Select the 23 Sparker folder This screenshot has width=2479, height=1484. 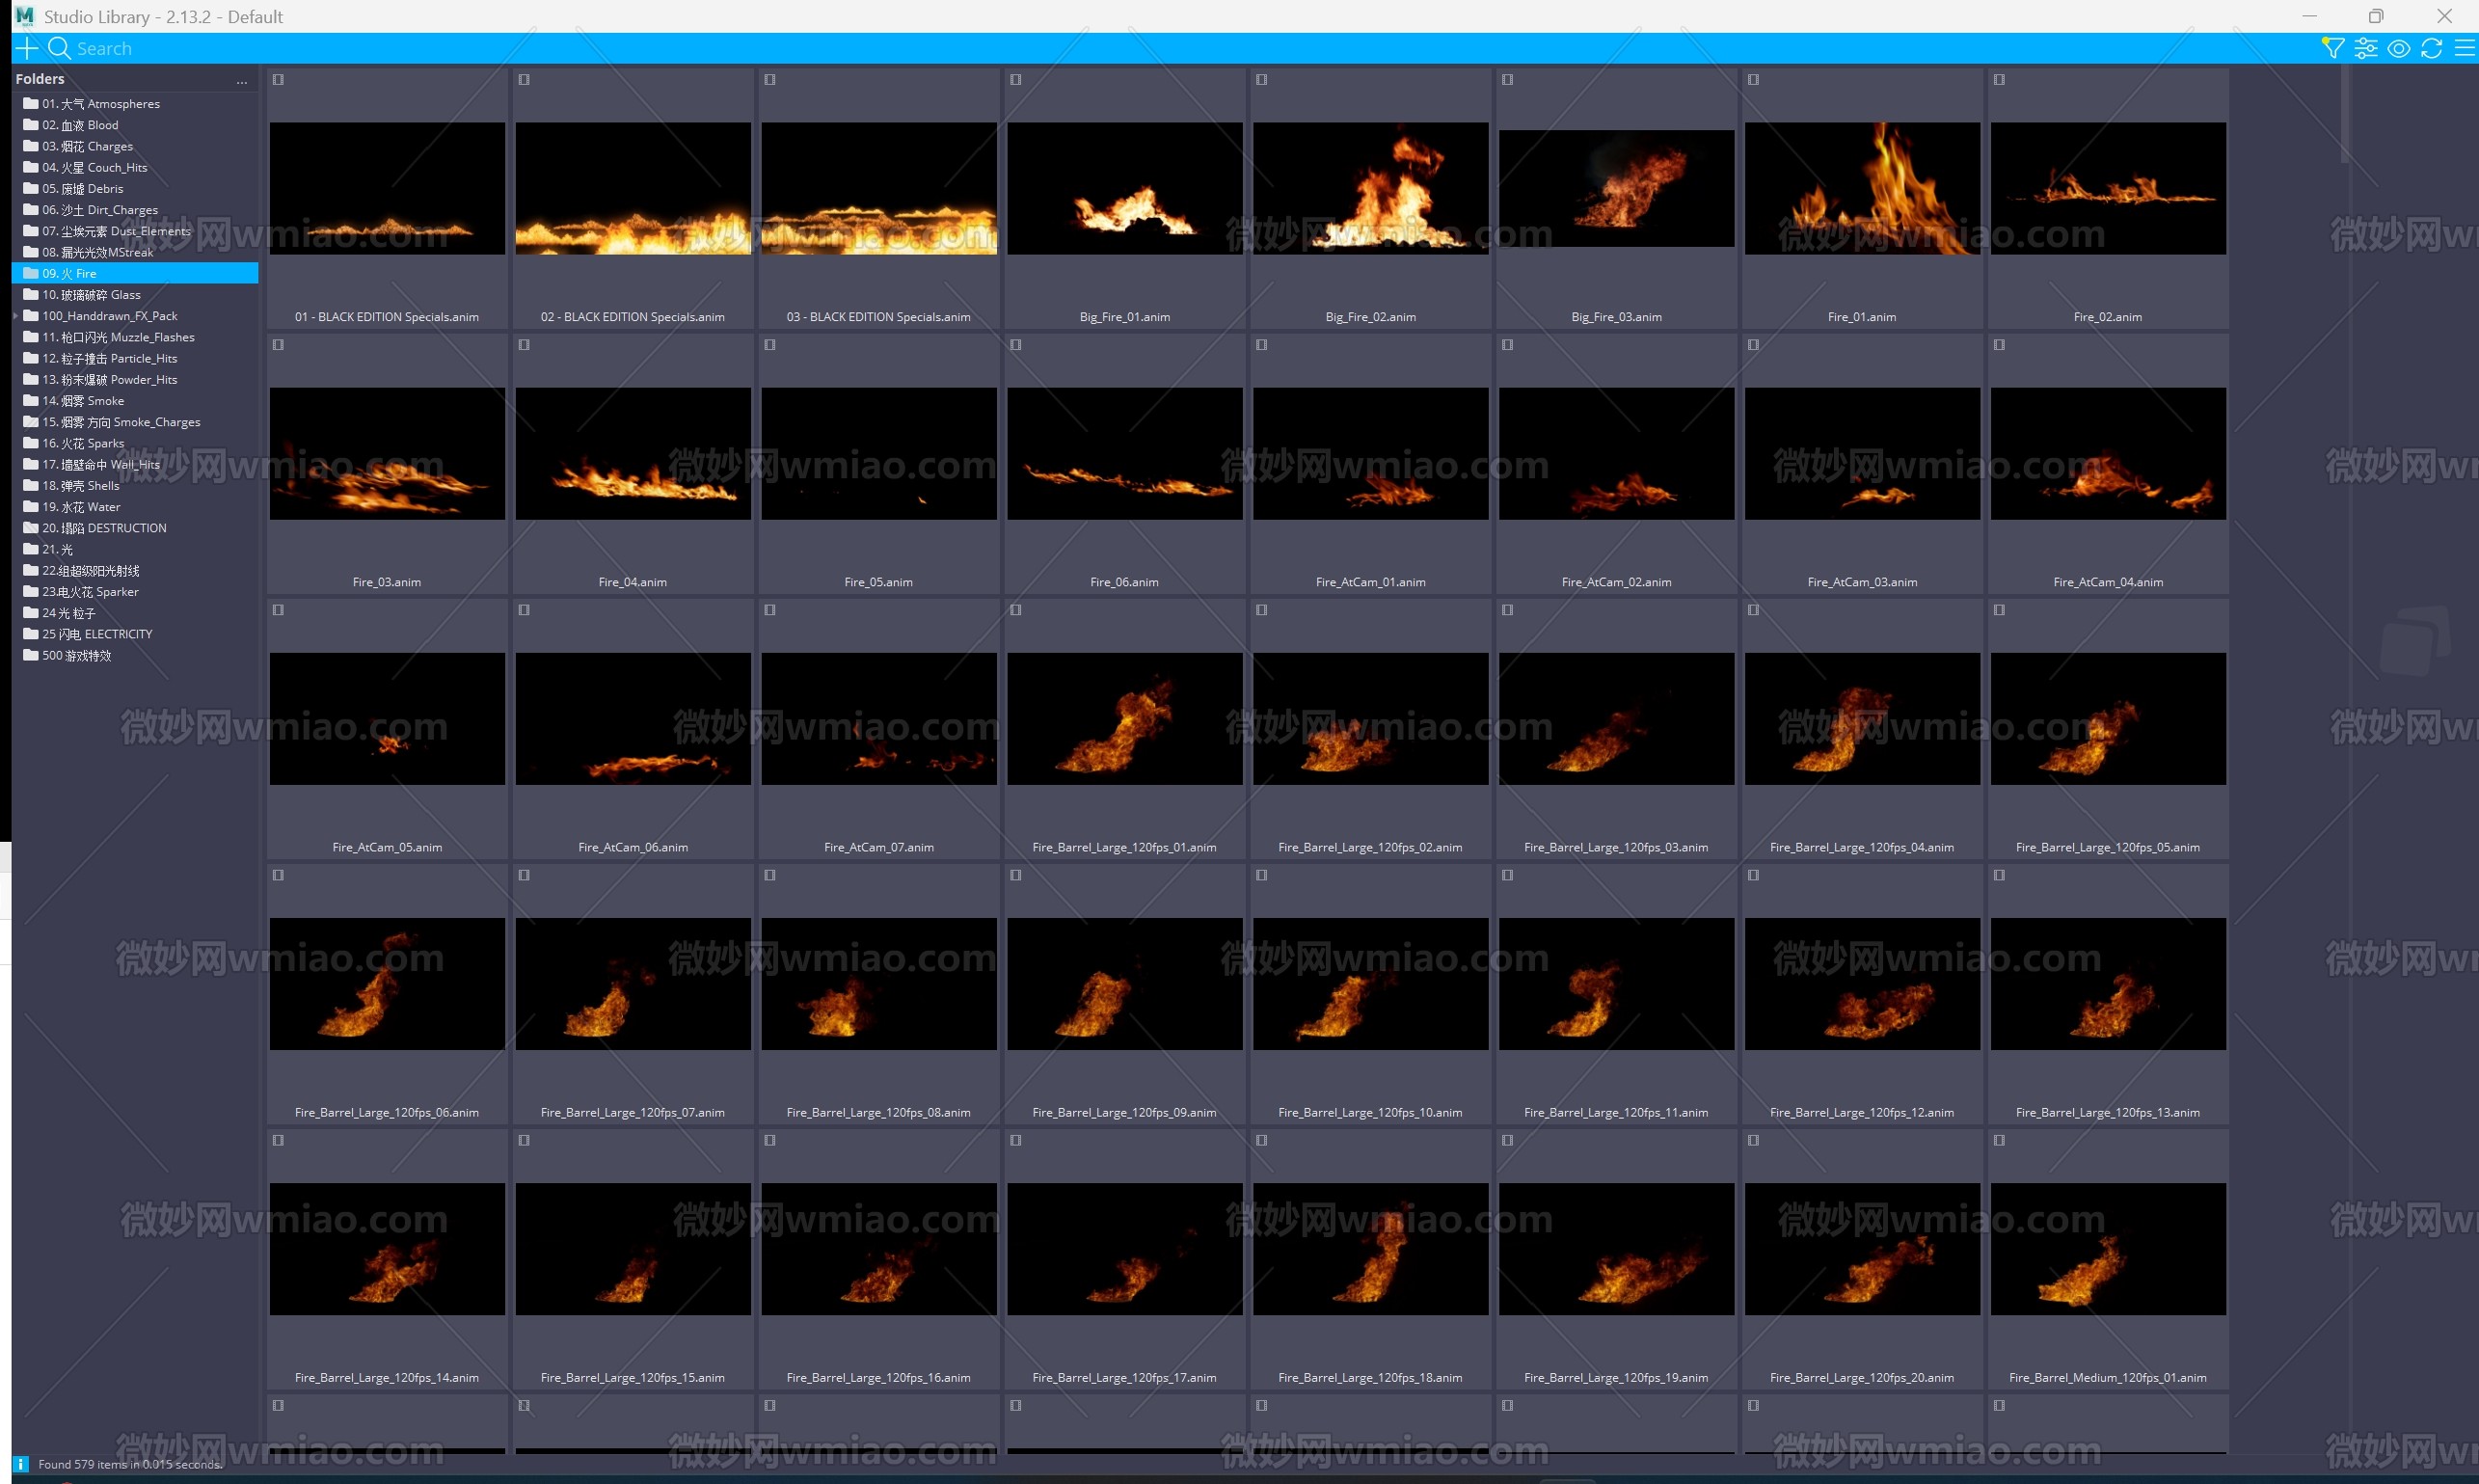[135, 592]
